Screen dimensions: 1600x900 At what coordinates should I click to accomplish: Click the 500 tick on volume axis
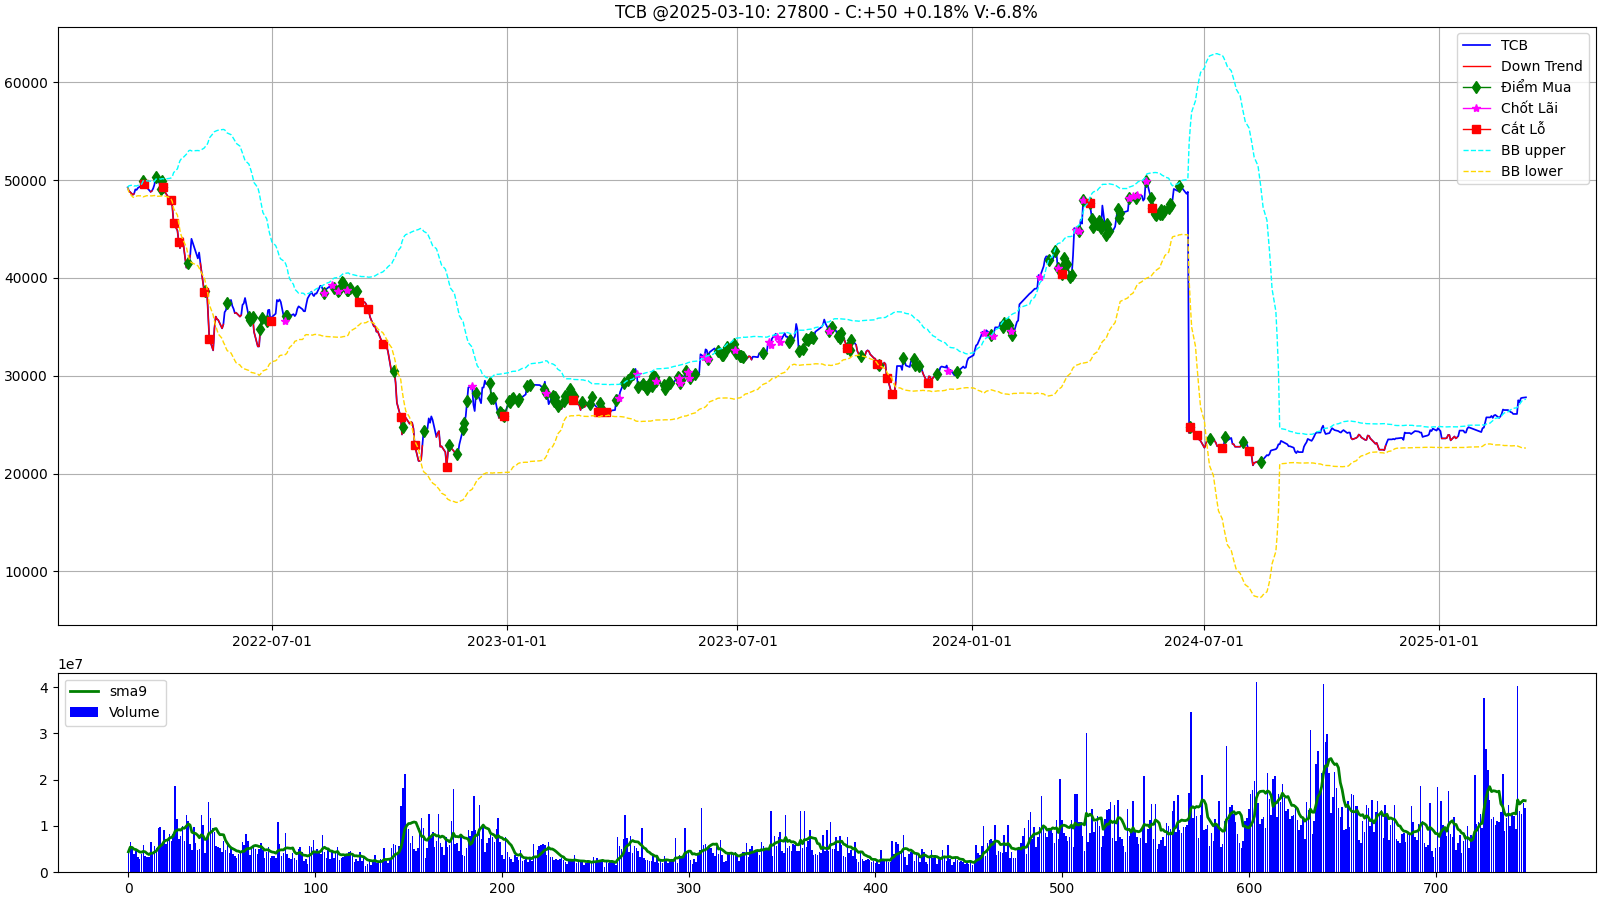point(1062,888)
